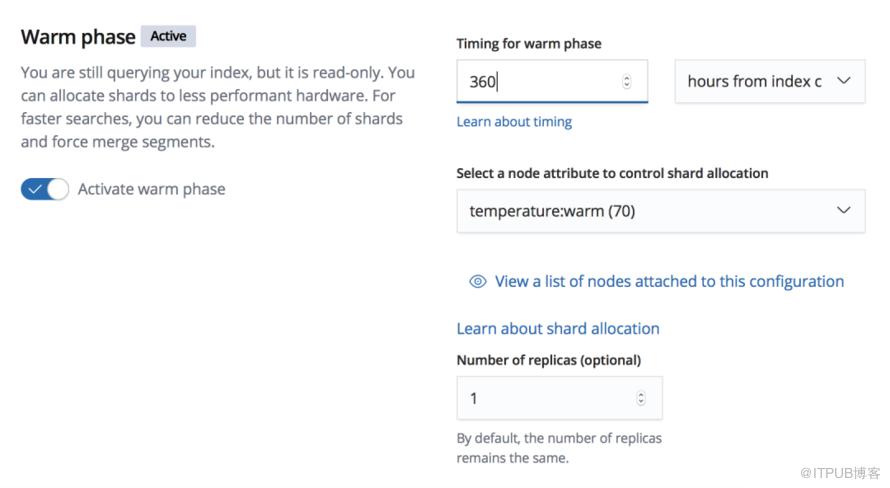Click the spinner arrows in Number of replicas
890x488 pixels.
tap(641, 398)
